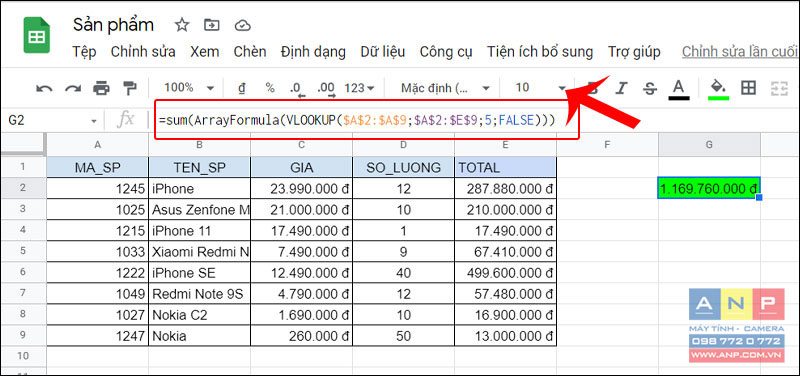Select product code cell 1247

tap(97, 336)
